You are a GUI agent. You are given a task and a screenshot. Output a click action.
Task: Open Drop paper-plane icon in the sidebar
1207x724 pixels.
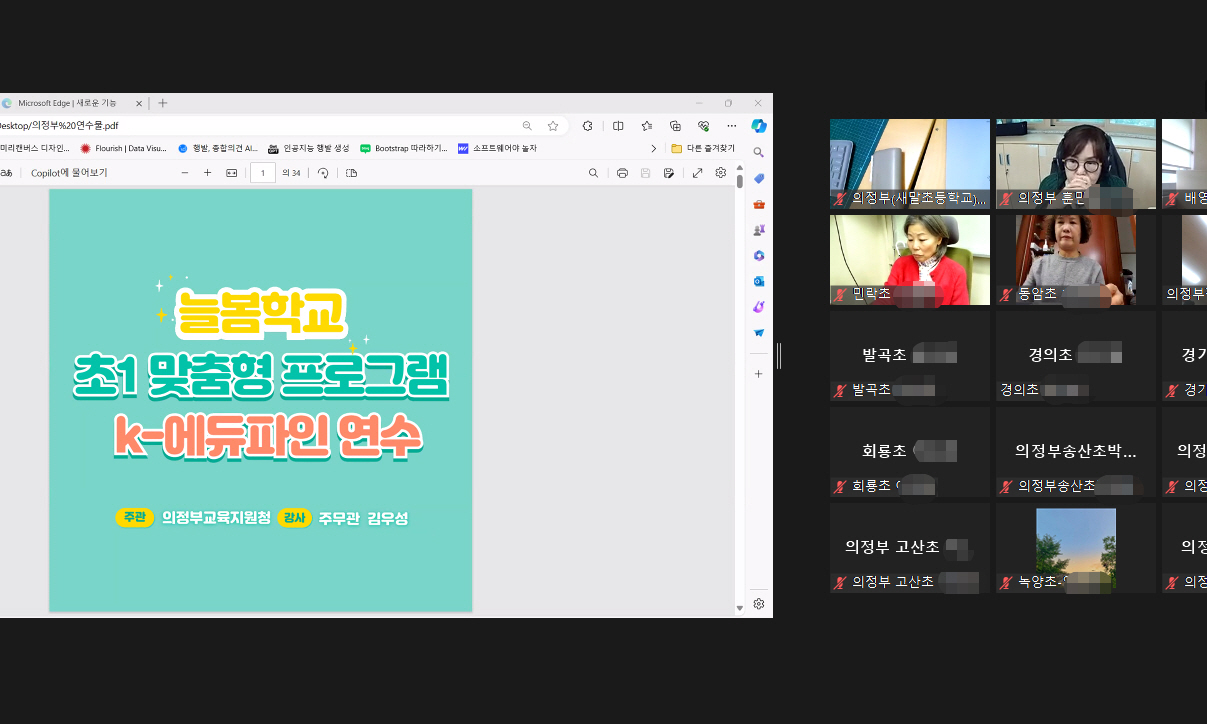(x=759, y=333)
